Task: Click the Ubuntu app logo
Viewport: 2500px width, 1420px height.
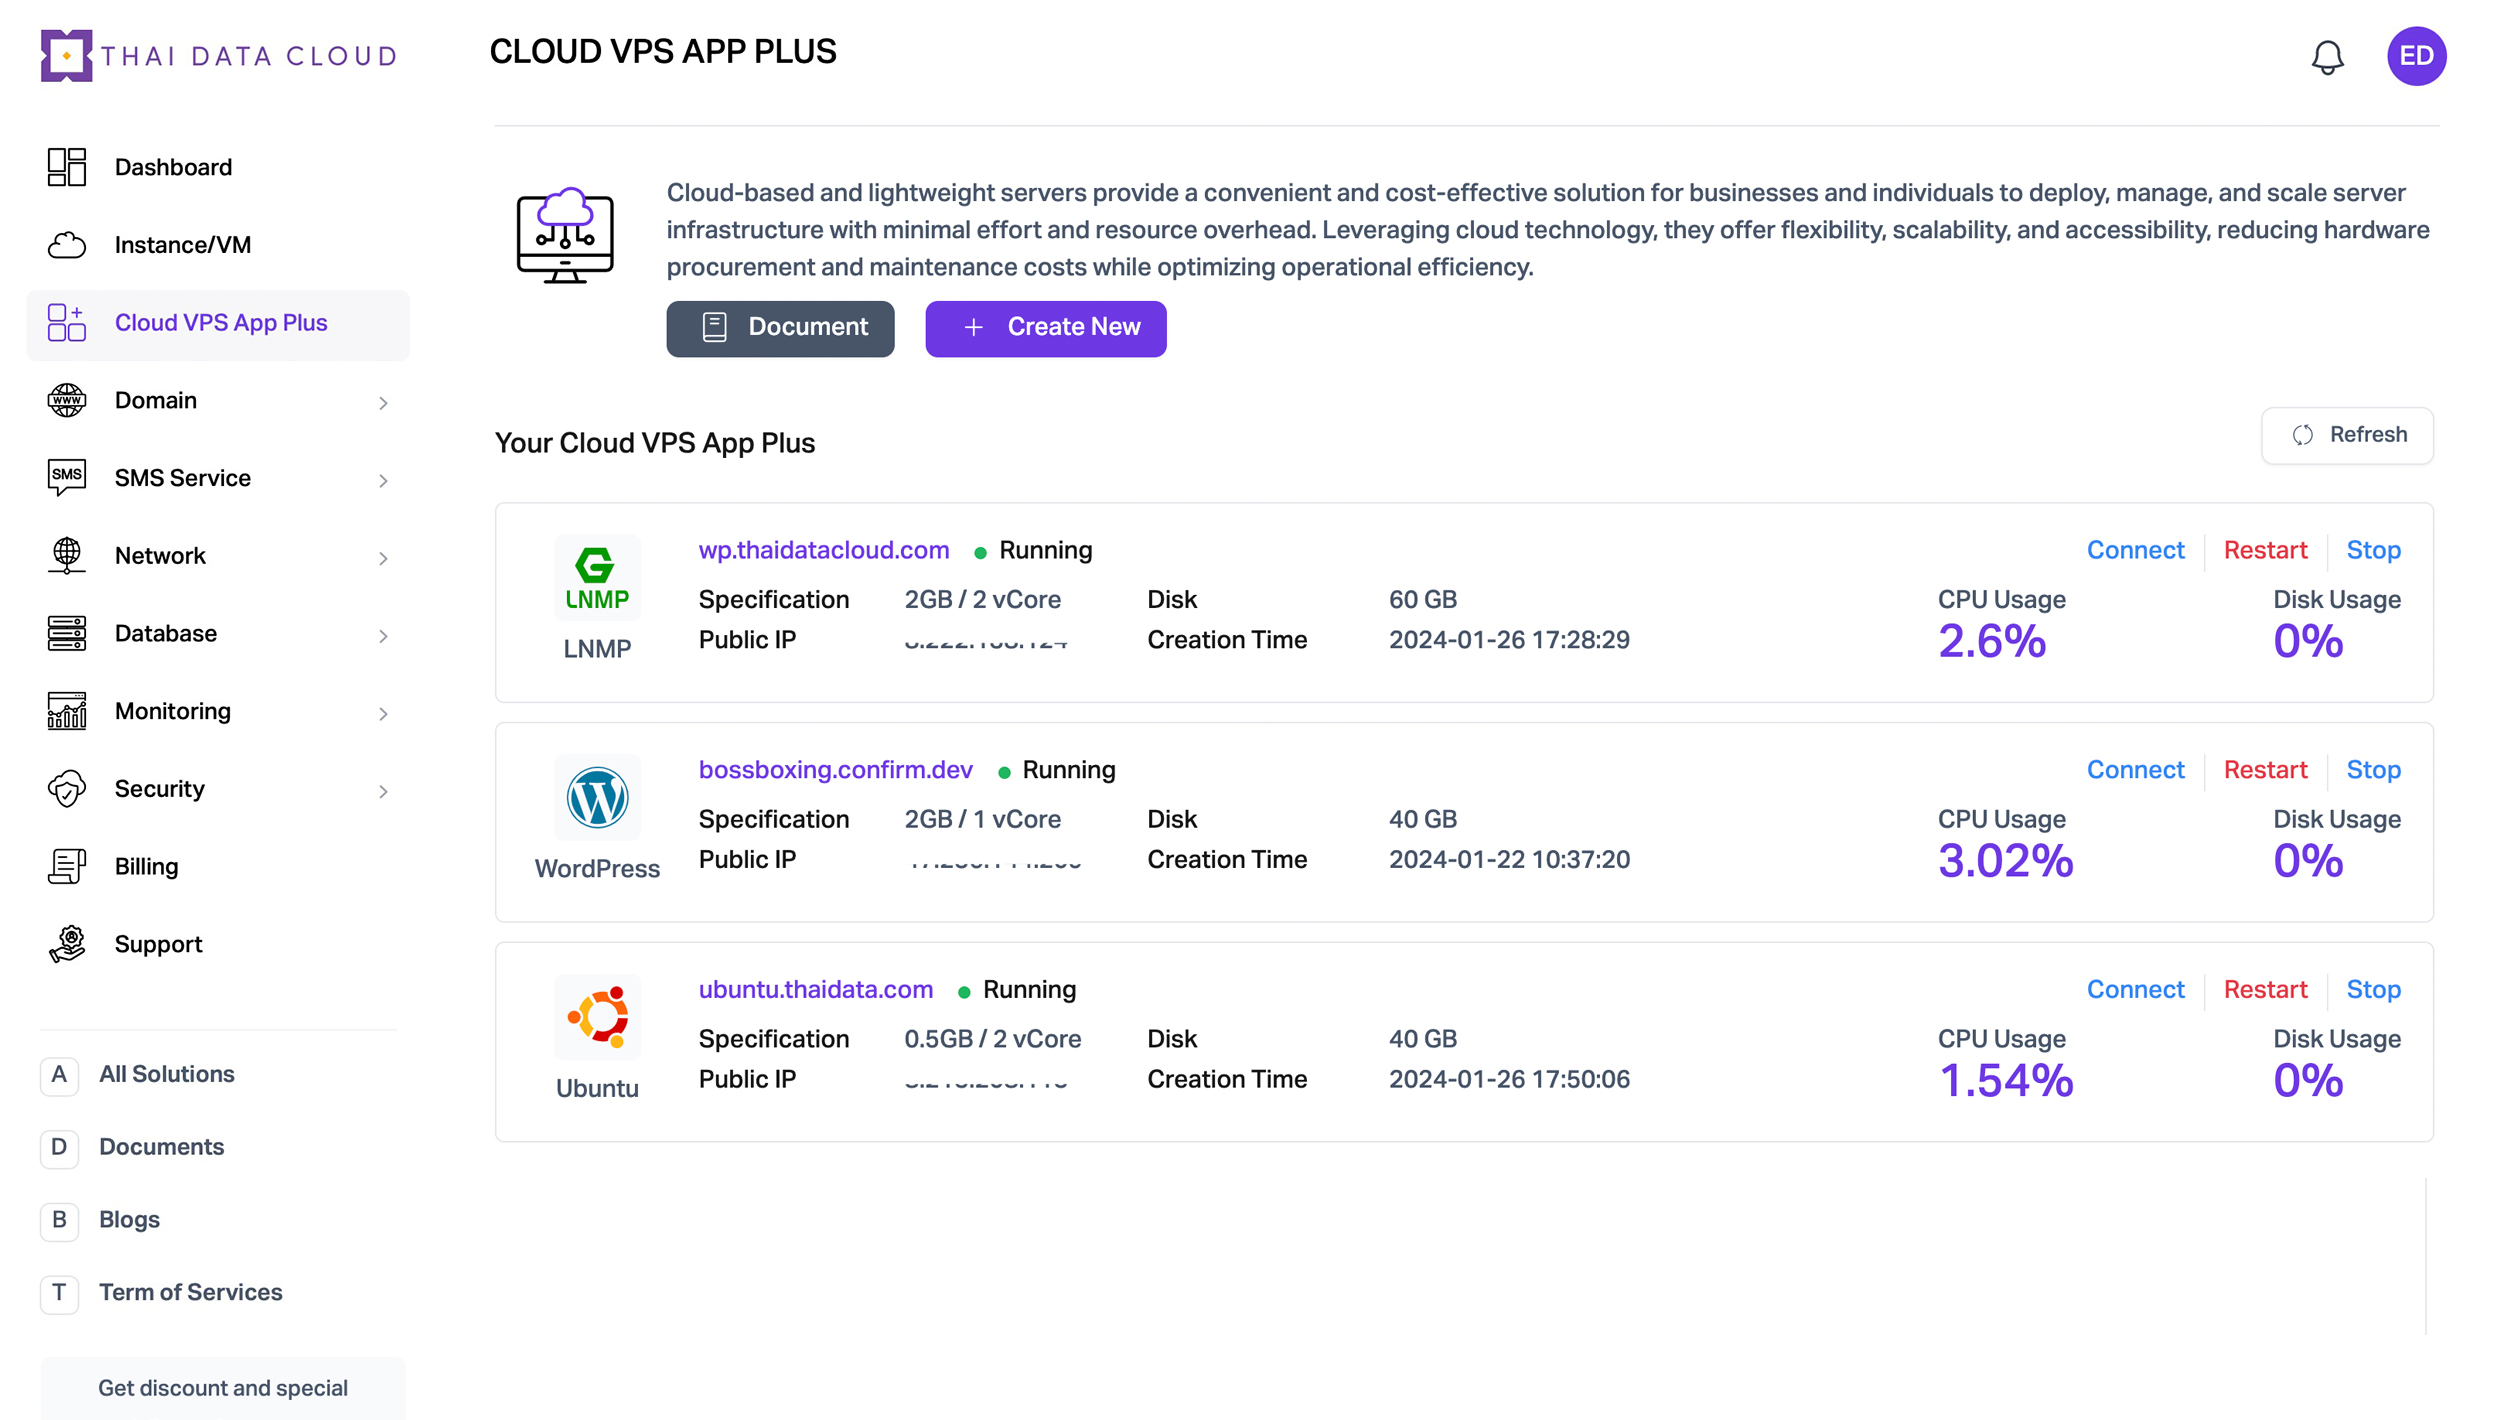Action: pyautogui.click(x=597, y=1017)
